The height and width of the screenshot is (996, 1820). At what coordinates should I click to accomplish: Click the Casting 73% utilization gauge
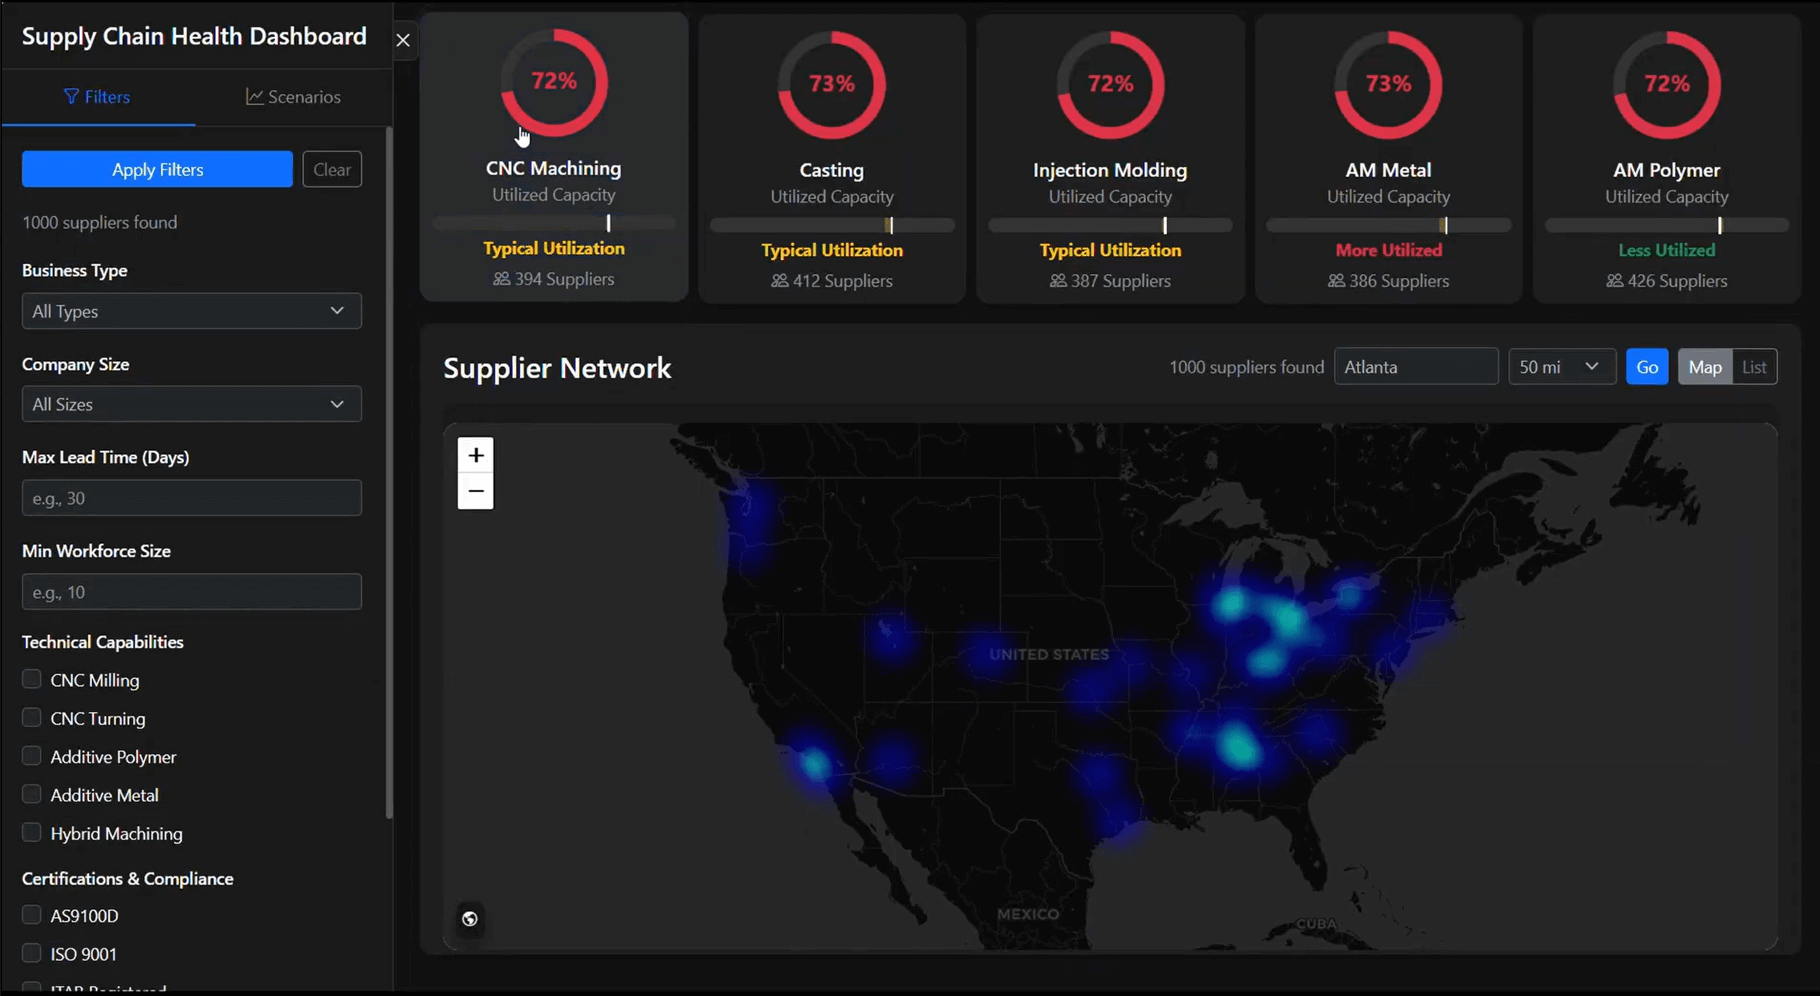click(831, 84)
